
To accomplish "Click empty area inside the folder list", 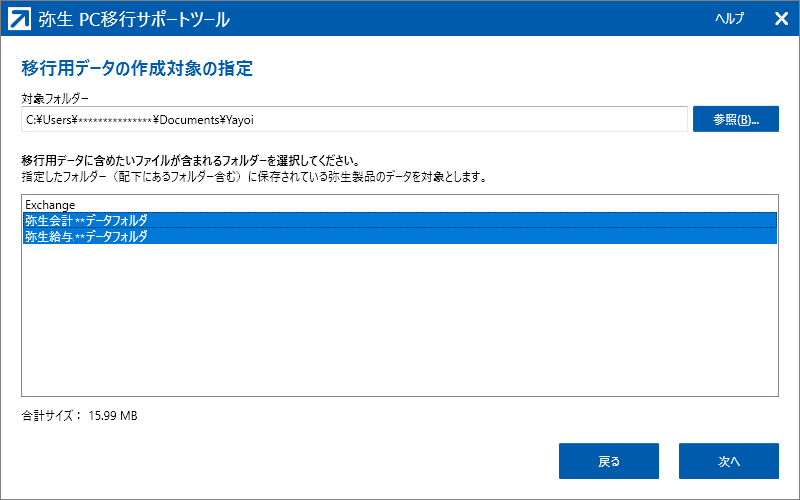I will (x=400, y=320).
